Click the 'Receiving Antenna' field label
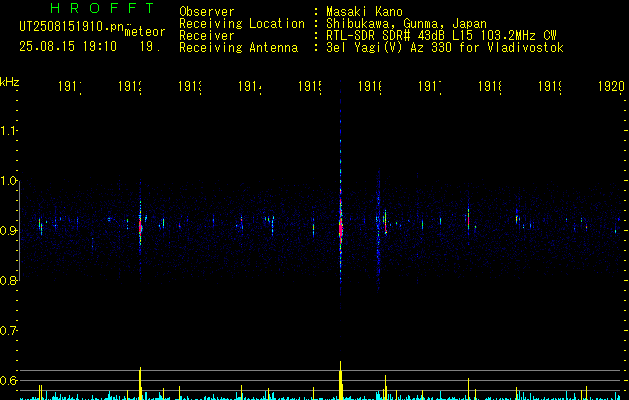This screenshot has width=629, height=400. [x=239, y=48]
